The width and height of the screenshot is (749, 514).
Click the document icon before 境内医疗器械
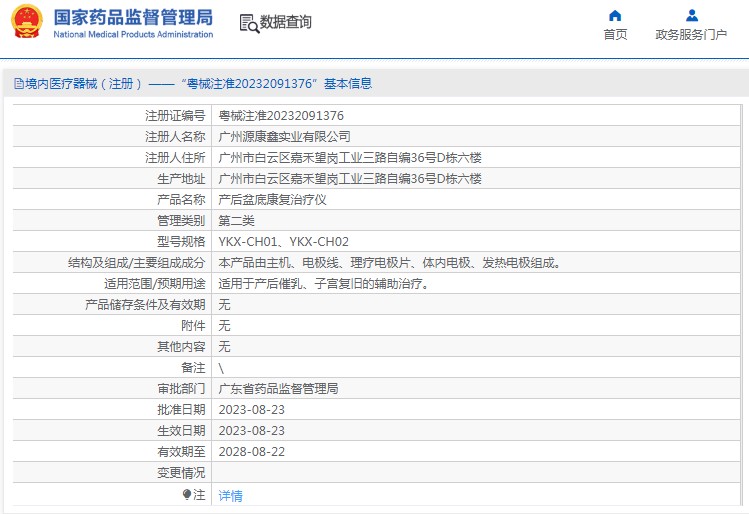pyautogui.click(x=19, y=84)
